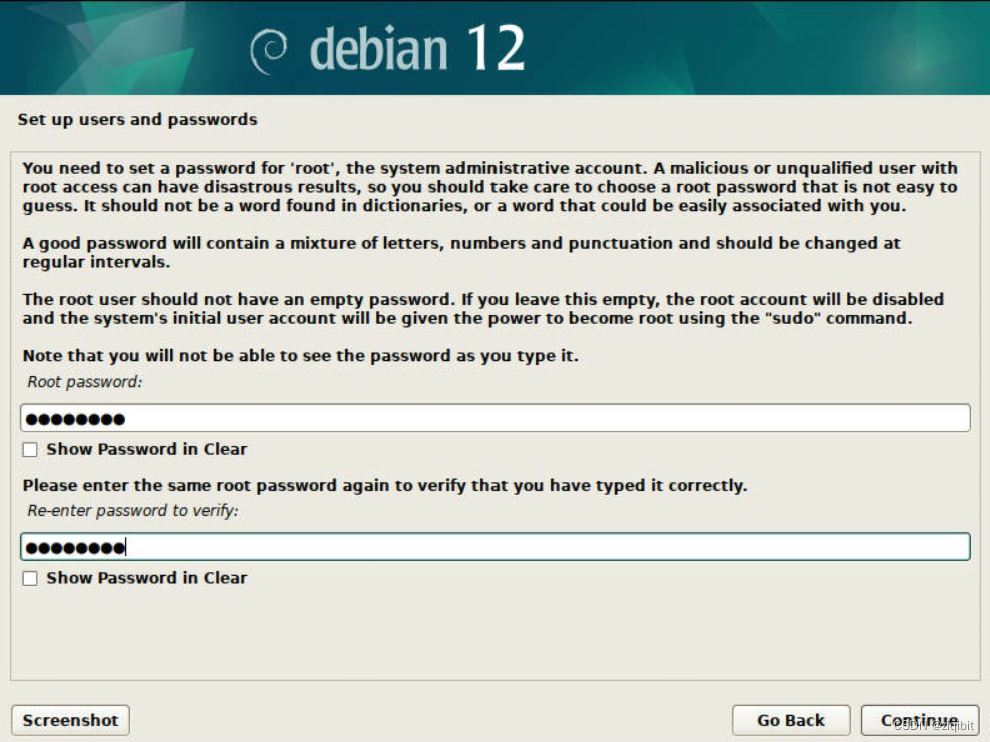Click the masked dots in the Root password field
990x742 pixels.
pyautogui.click(x=75, y=419)
